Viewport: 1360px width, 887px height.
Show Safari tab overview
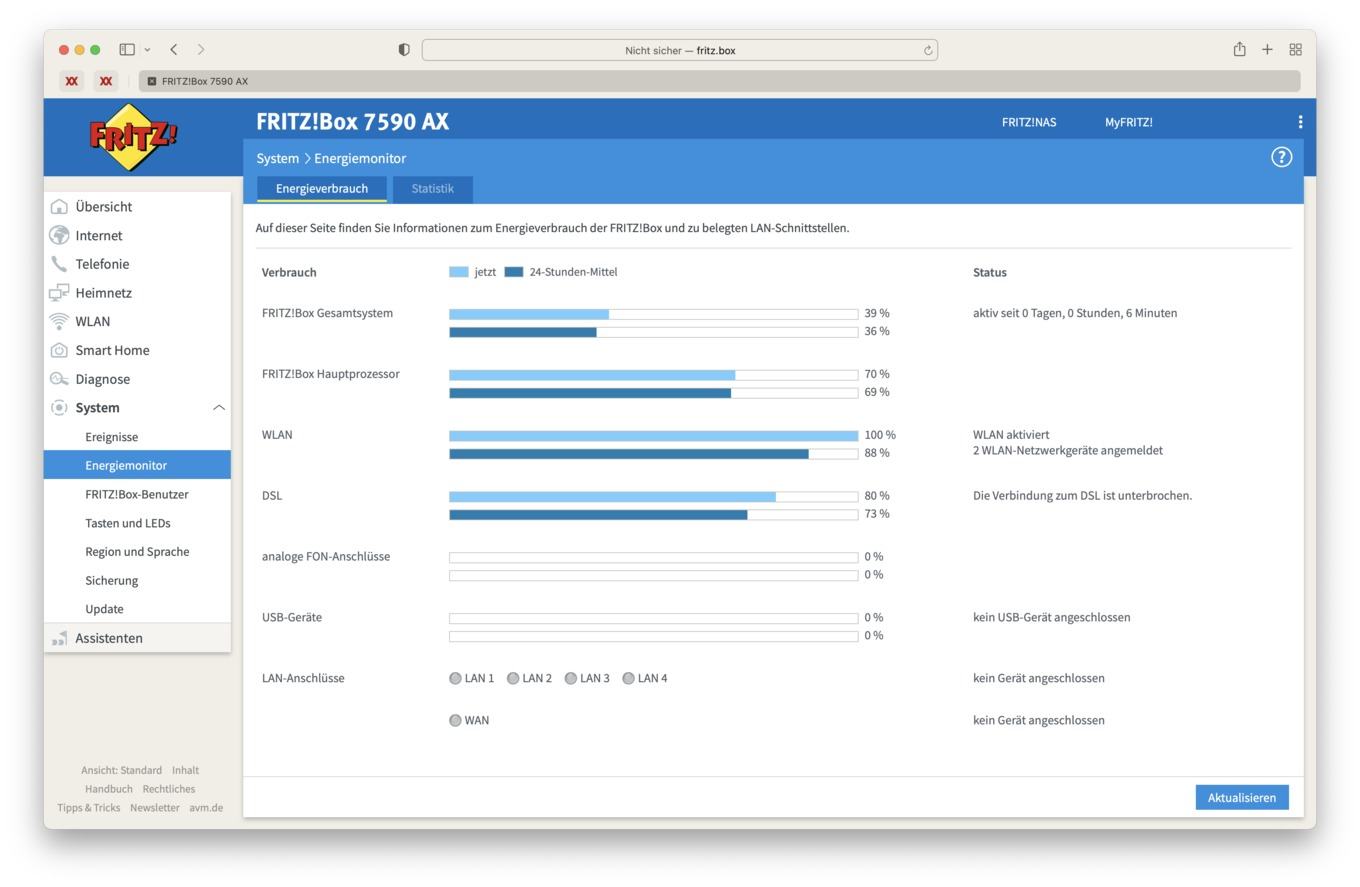pyautogui.click(x=1295, y=49)
